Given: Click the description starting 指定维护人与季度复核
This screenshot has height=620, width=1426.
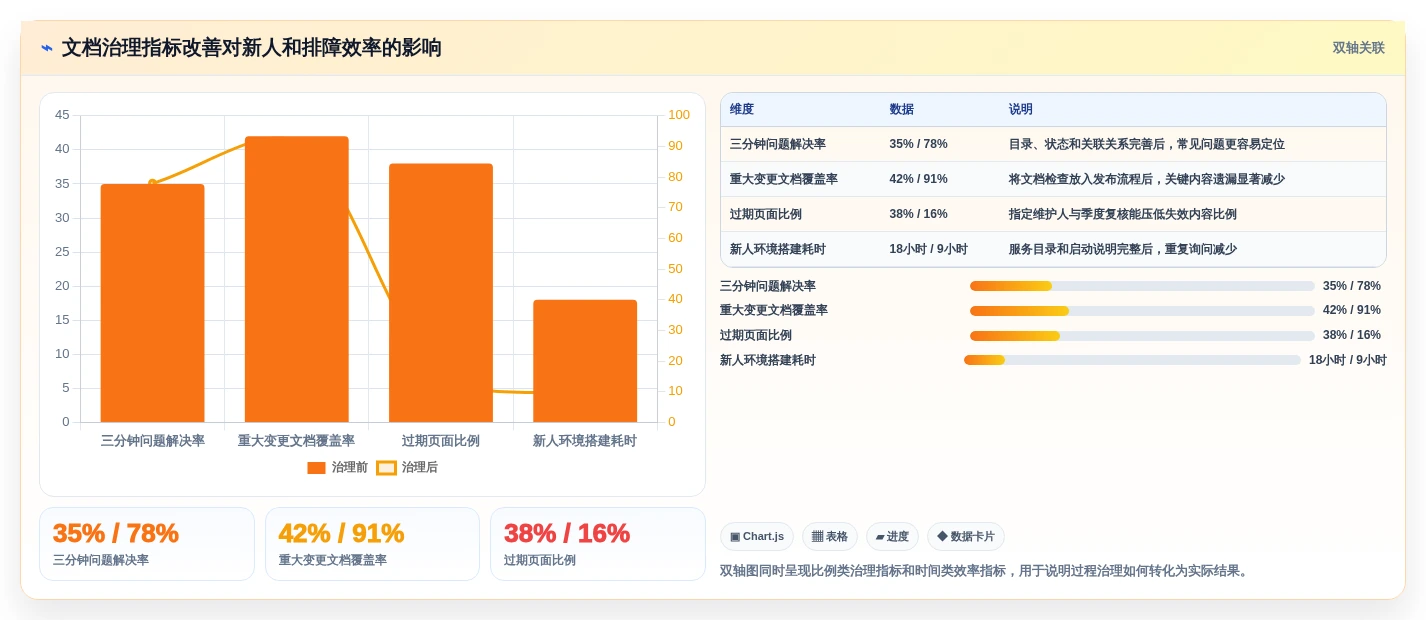Looking at the screenshot, I should (1122, 214).
